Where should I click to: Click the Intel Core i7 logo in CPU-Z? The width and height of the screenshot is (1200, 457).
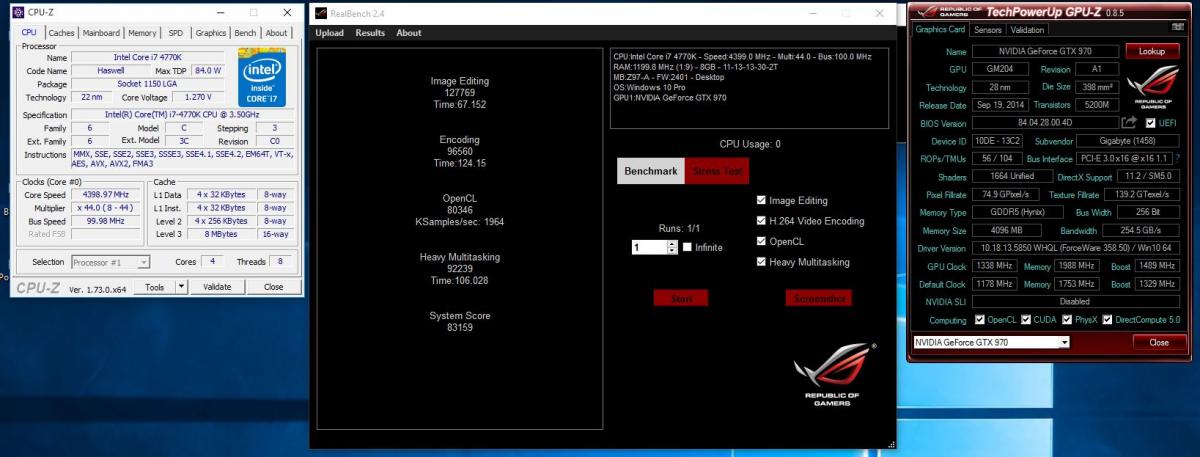[262, 76]
